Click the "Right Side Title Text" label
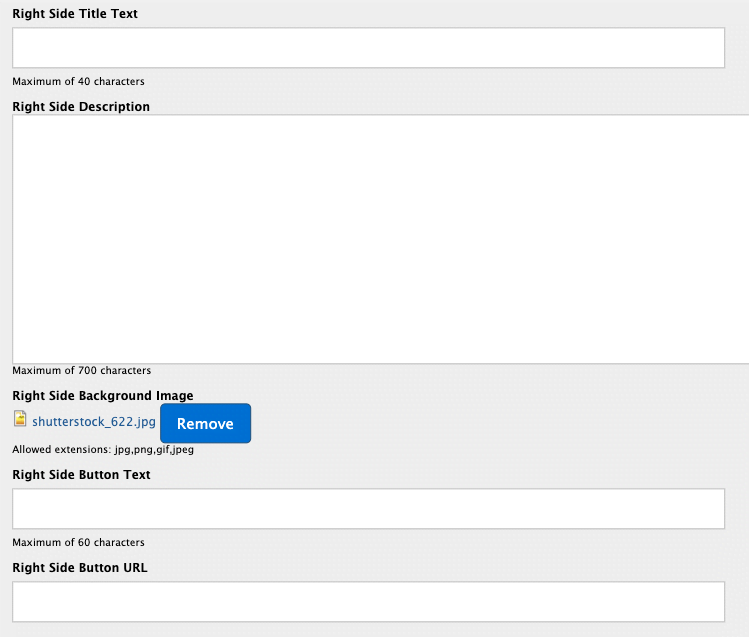 [x=75, y=14]
